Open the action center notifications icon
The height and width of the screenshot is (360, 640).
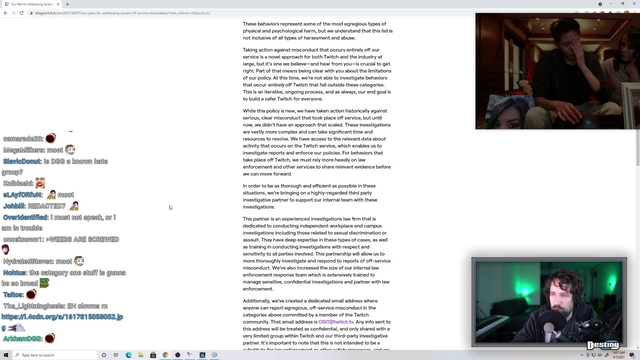632,355
